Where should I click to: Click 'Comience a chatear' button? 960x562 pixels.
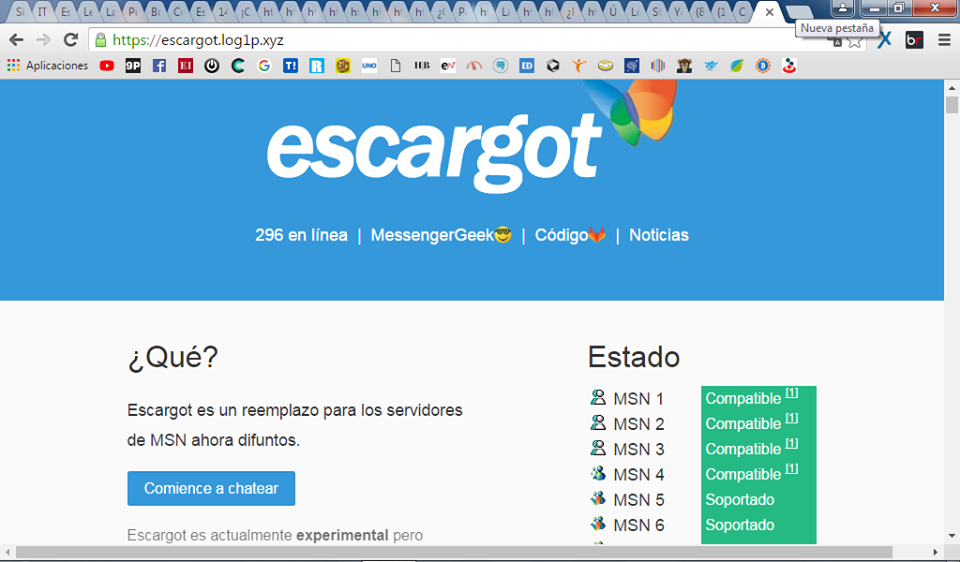(x=211, y=489)
